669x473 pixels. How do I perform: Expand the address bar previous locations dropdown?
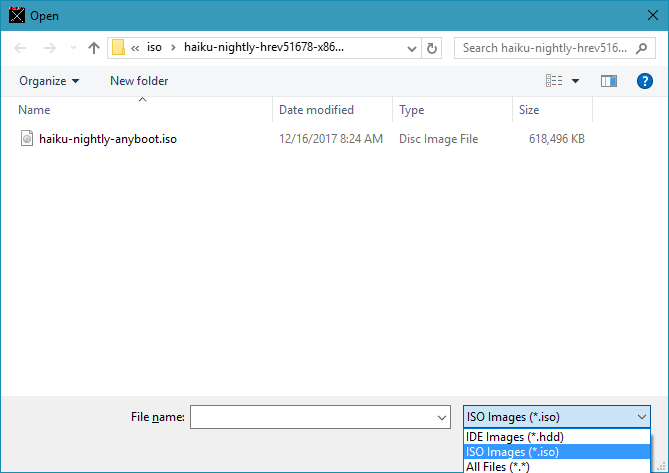point(411,48)
